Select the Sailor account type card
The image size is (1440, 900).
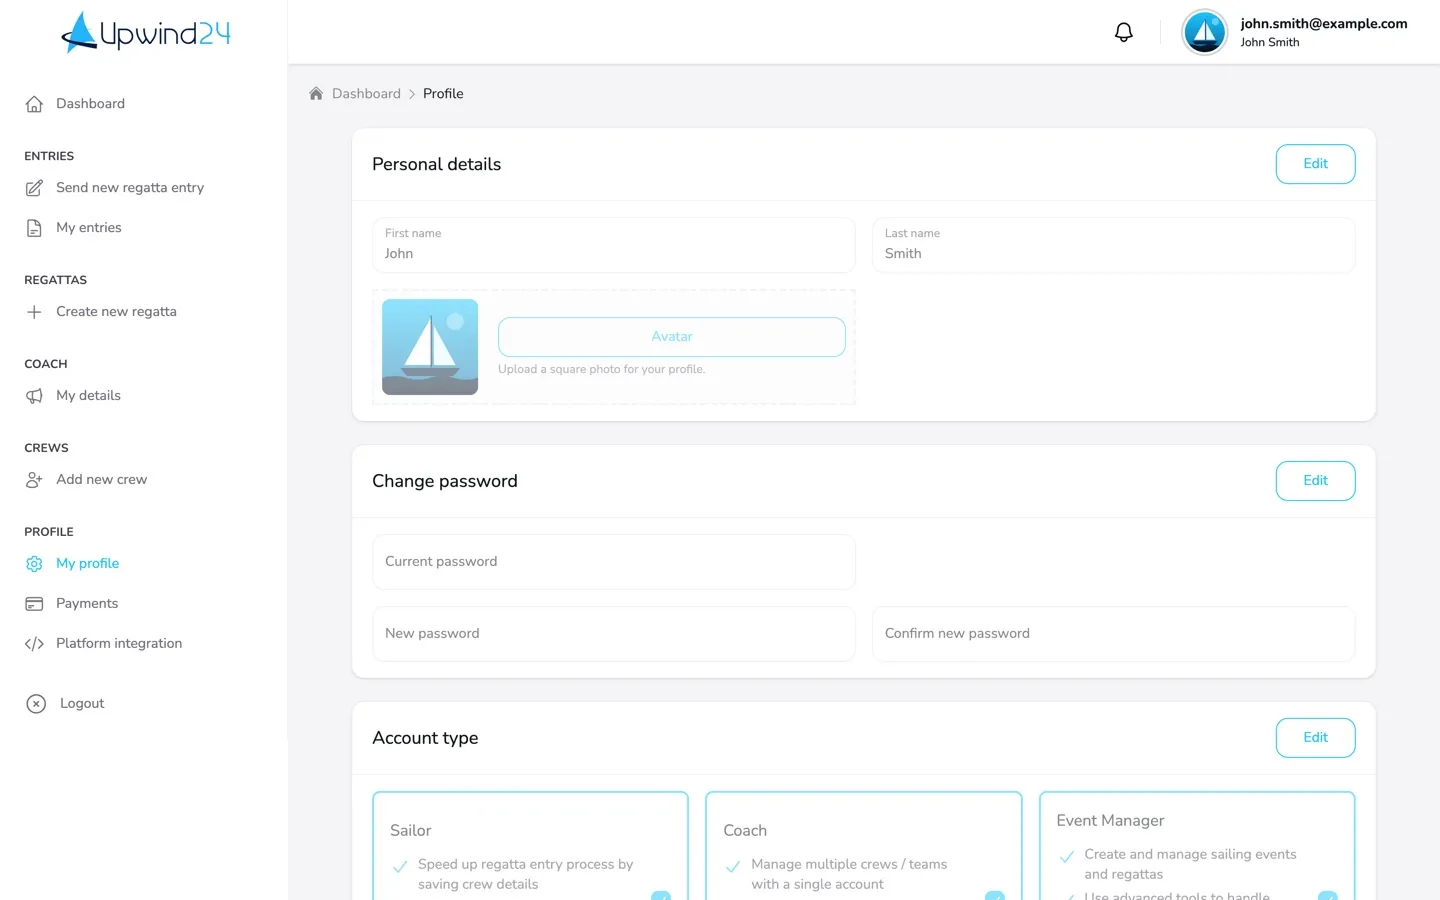[x=530, y=846]
